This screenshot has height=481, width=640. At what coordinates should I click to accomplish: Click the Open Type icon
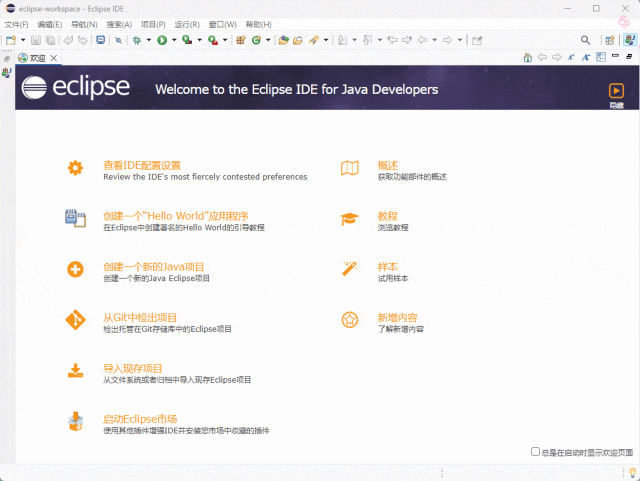284,40
